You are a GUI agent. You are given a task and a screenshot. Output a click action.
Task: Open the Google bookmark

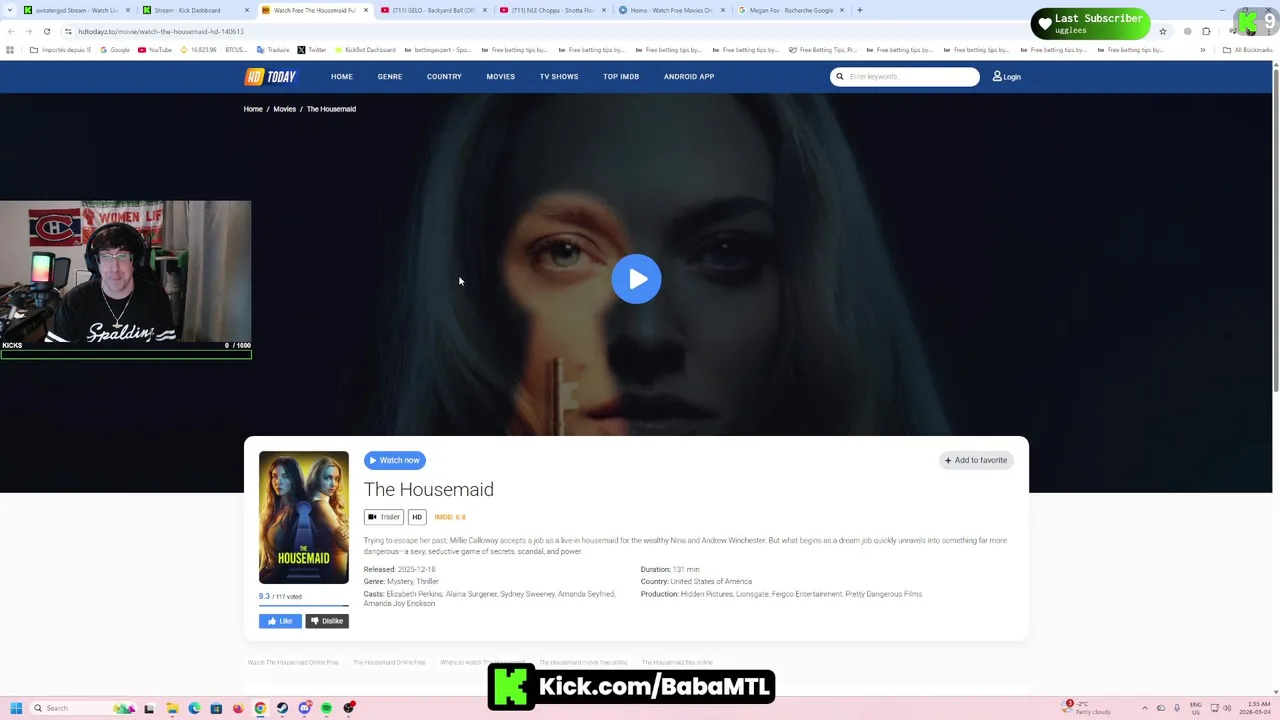[x=115, y=50]
